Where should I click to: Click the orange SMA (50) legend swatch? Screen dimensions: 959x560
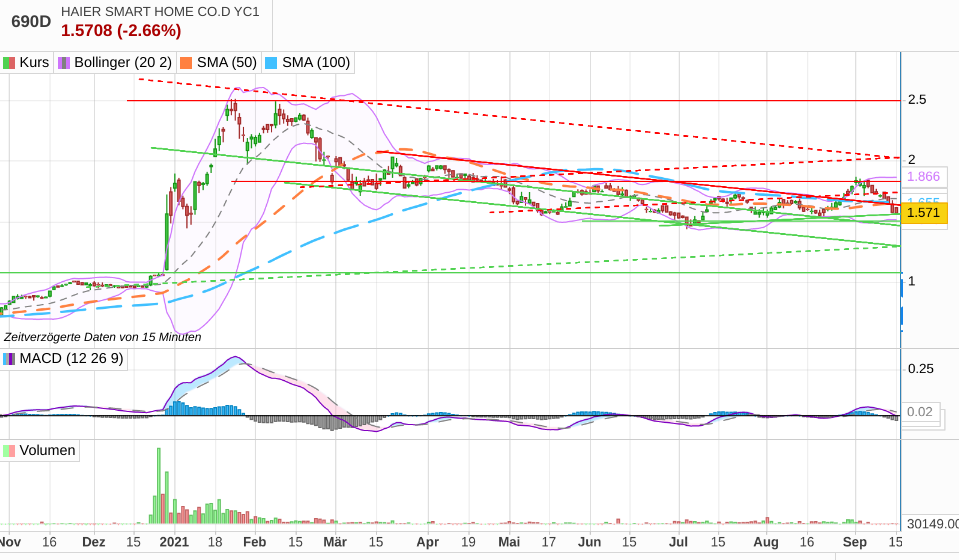pos(186,63)
